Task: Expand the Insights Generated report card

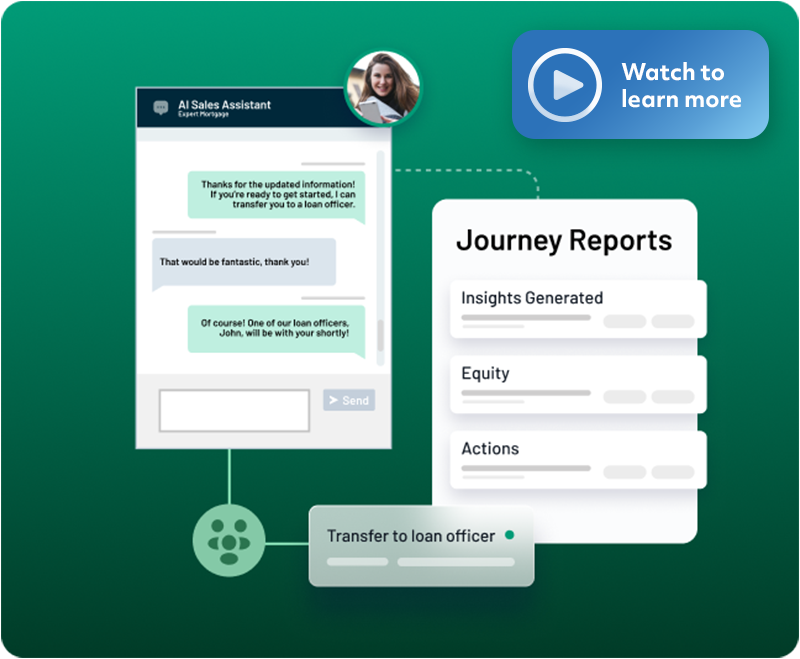Action: (577, 308)
